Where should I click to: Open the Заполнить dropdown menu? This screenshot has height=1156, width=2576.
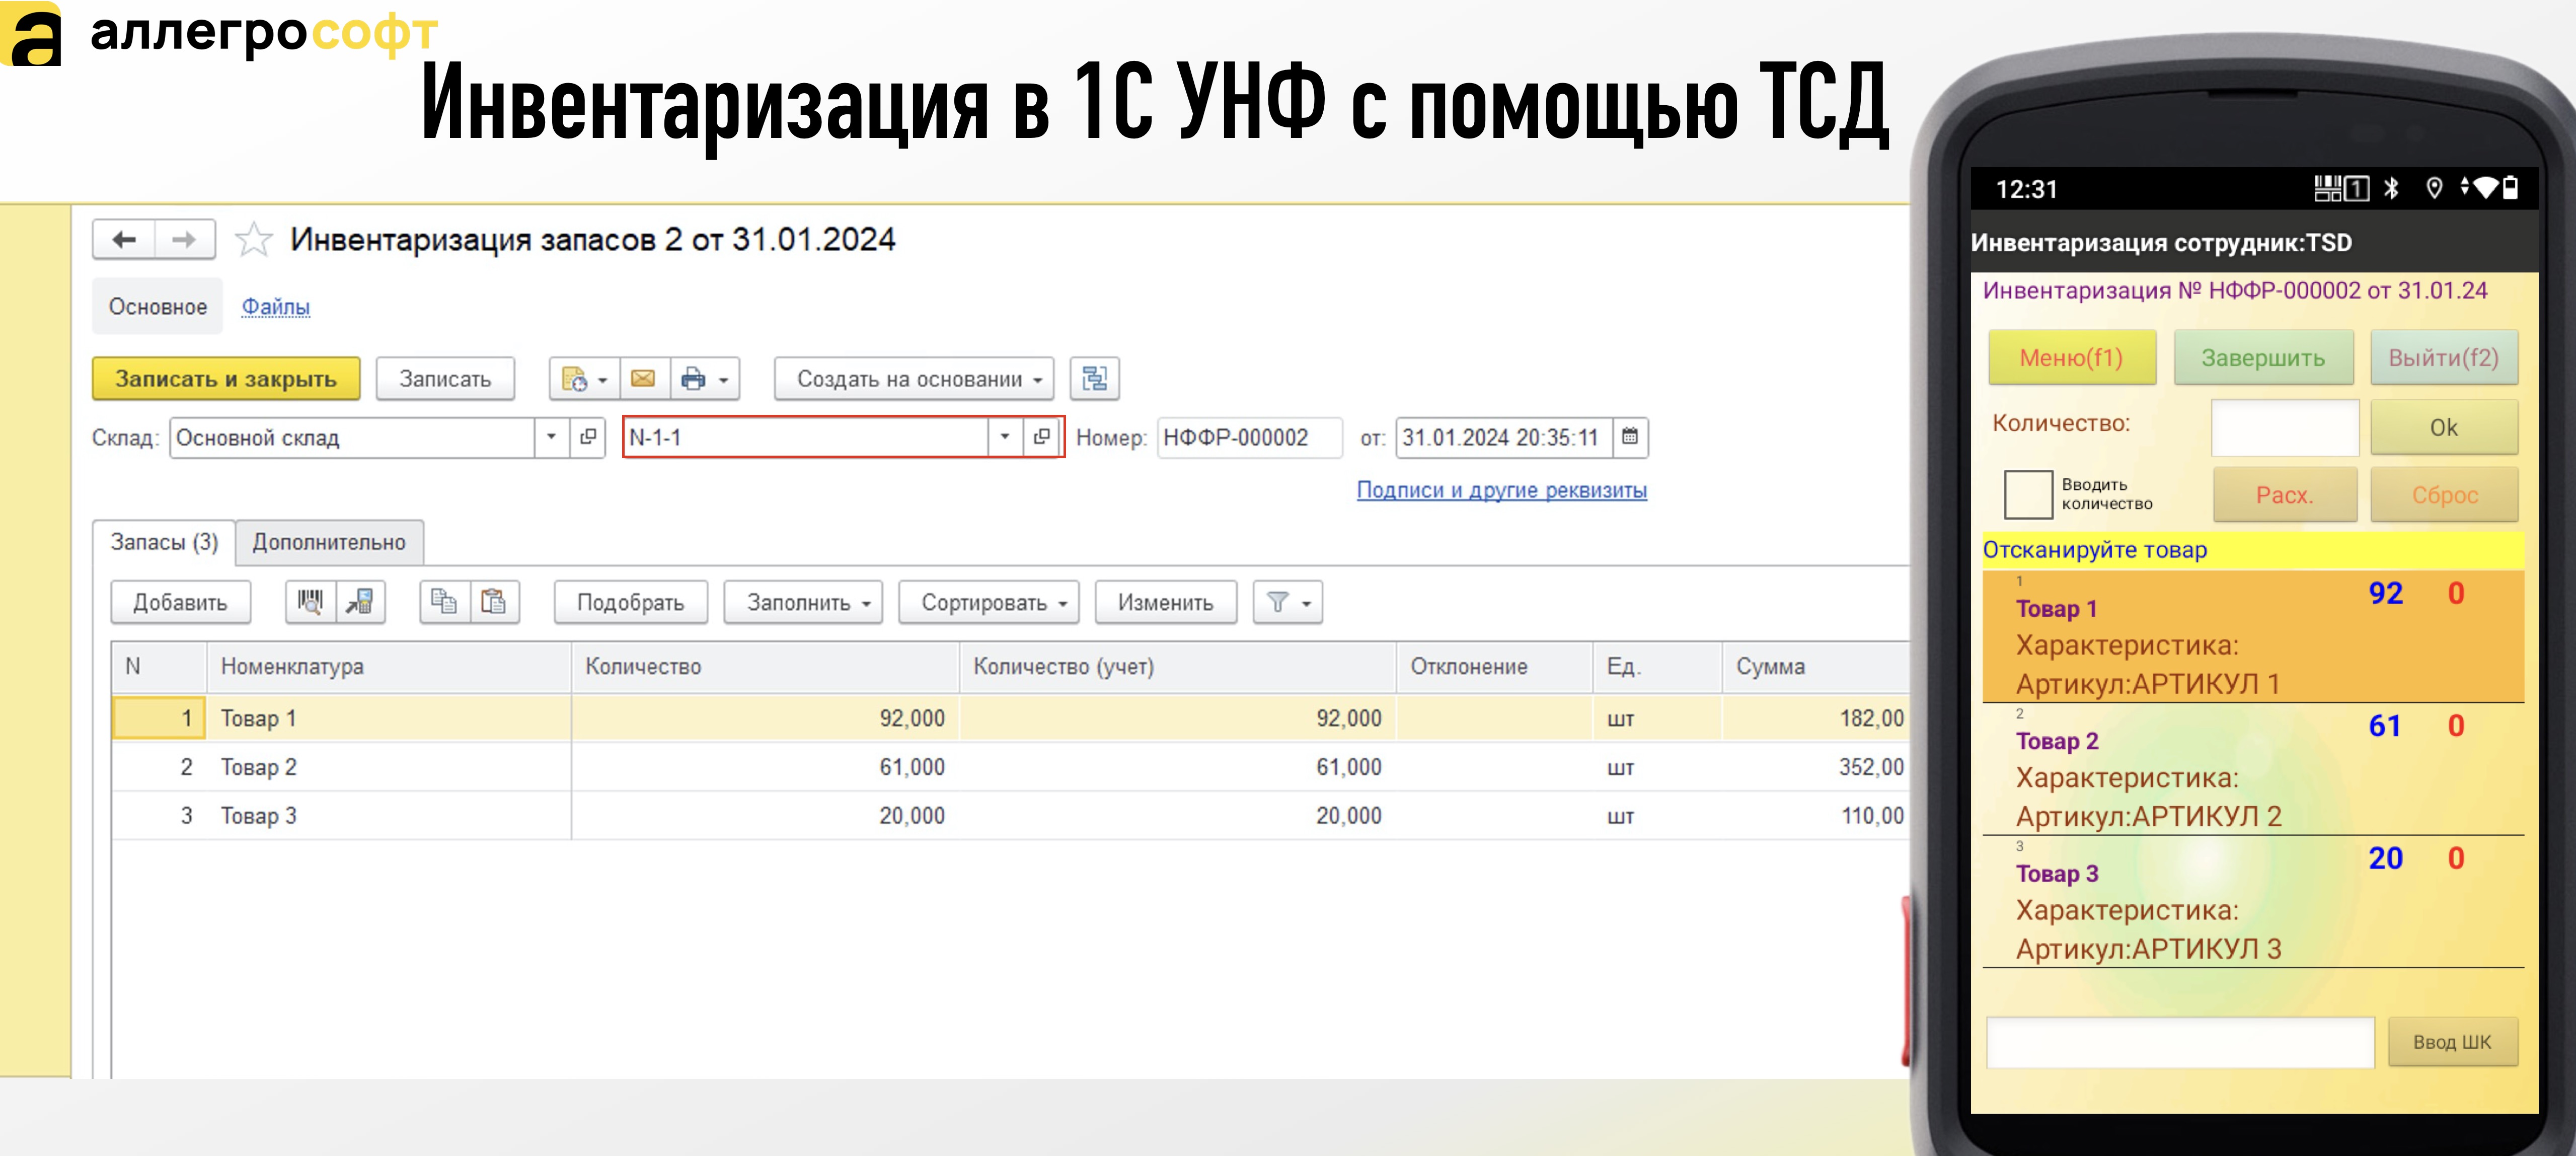click(x=803, y=602)
